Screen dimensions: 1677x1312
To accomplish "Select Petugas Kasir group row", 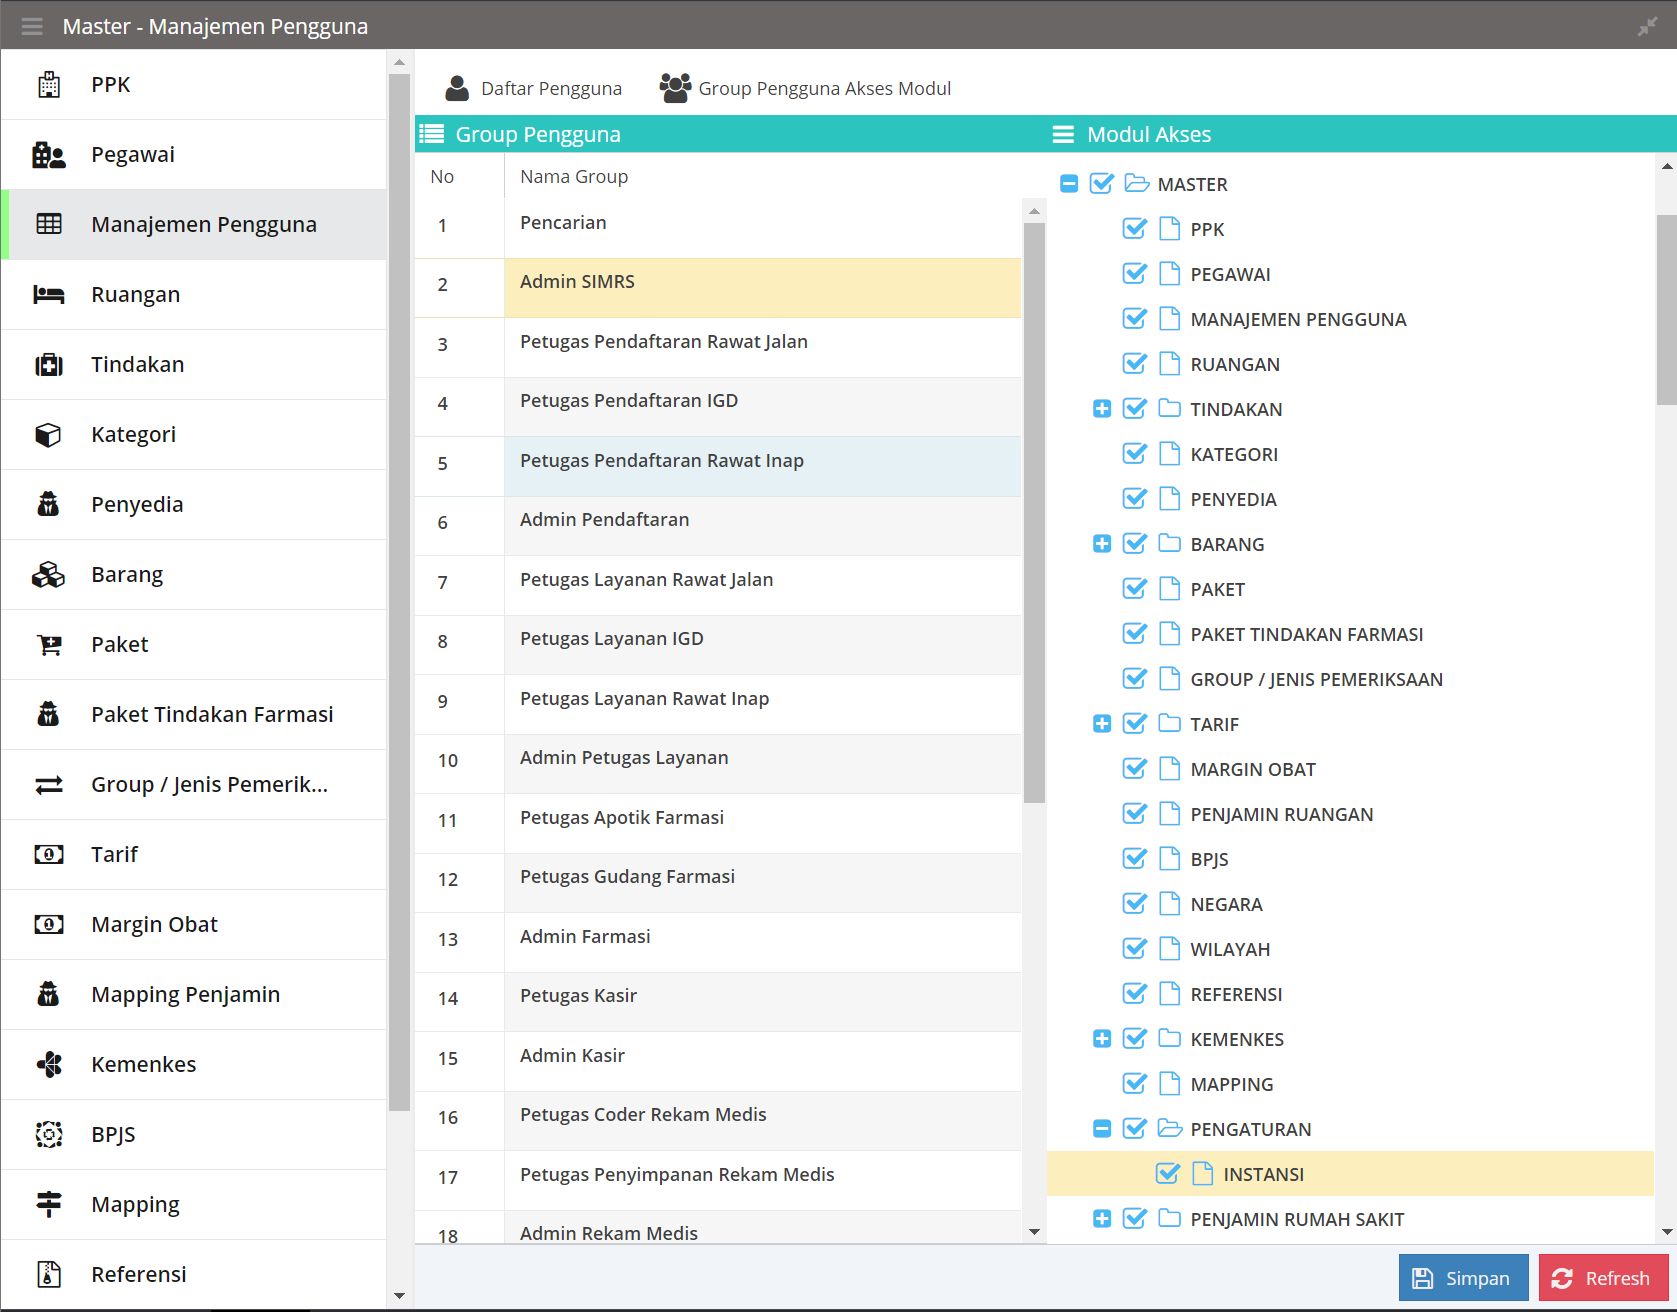I will click(578, 996).
